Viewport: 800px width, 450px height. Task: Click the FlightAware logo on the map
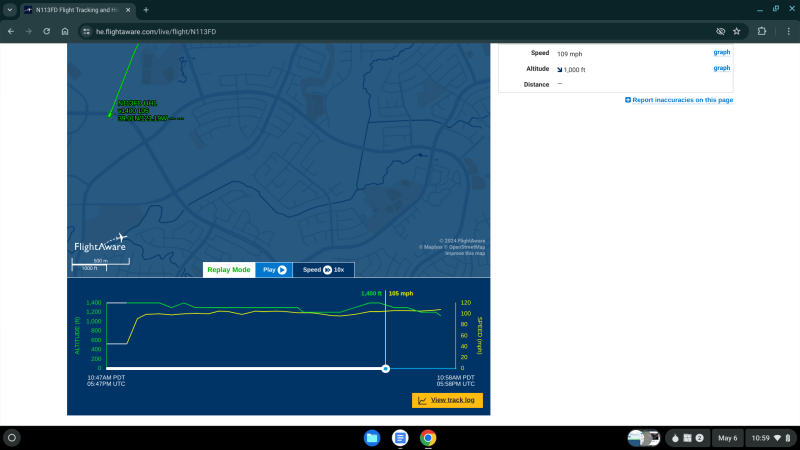pos(101,243)
